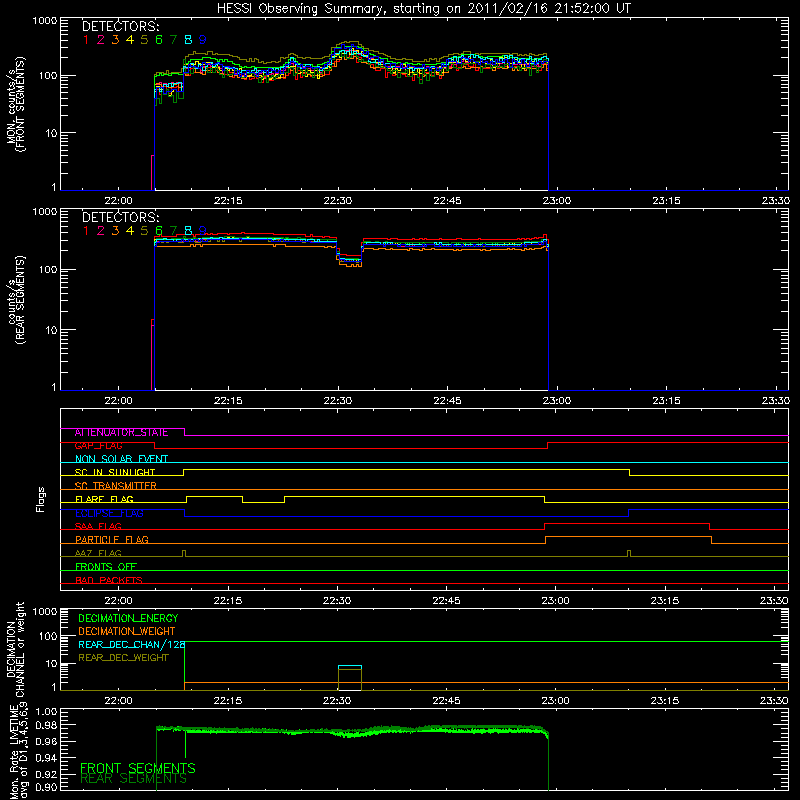This screenshot has height=800, width=800.
Task: Click the REAR_DEC_WEIGHT legend entry
Action: (x=123, y=658)
